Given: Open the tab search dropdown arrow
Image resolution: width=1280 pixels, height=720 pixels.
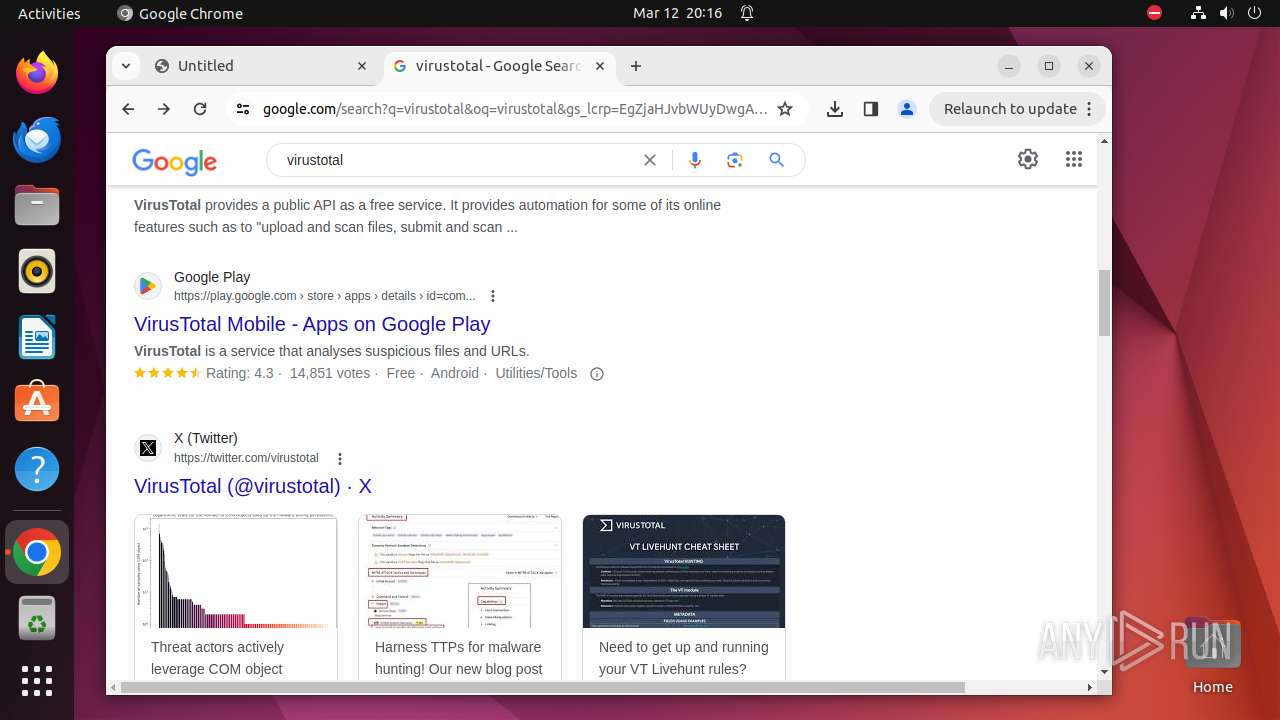Looking at the screenshot, I should coord(125,66).
